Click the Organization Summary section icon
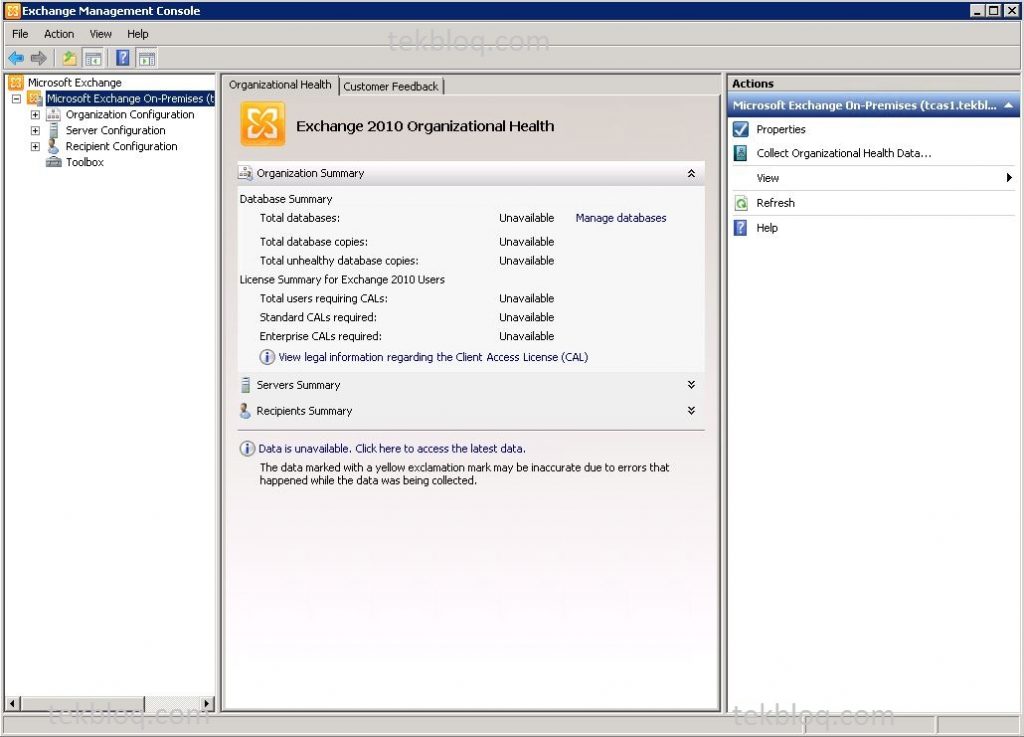This screenshot has width=1024, height=737. point(246,173)
